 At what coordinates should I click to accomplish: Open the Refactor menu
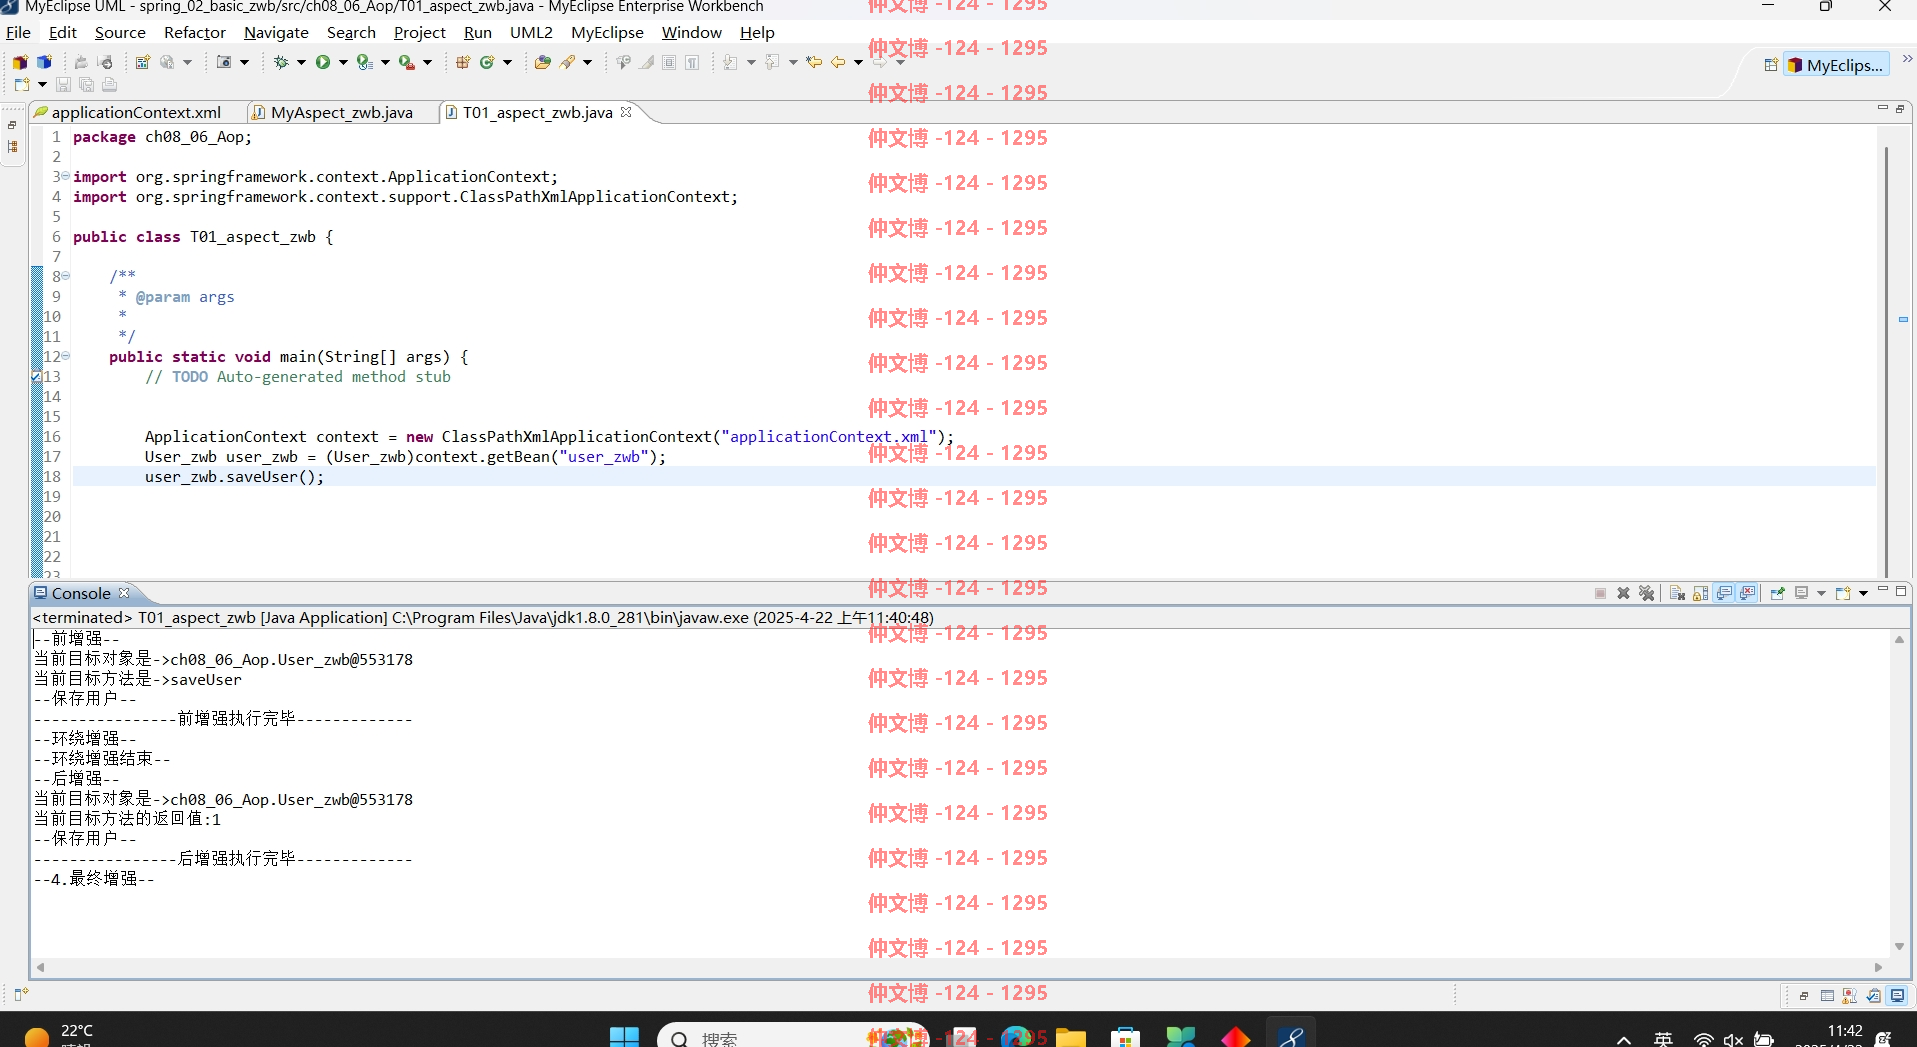[x=195, y=33]
